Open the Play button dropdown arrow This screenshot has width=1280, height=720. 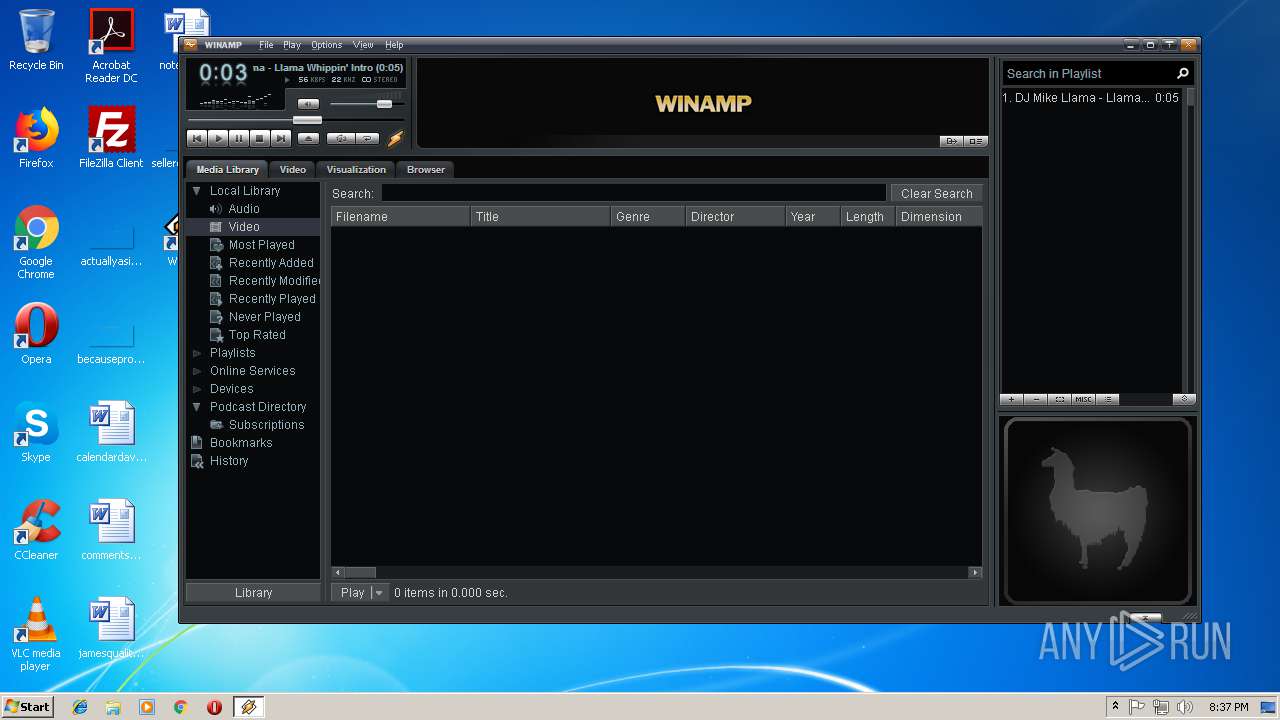pyautogui.click(x=379, y=593)
